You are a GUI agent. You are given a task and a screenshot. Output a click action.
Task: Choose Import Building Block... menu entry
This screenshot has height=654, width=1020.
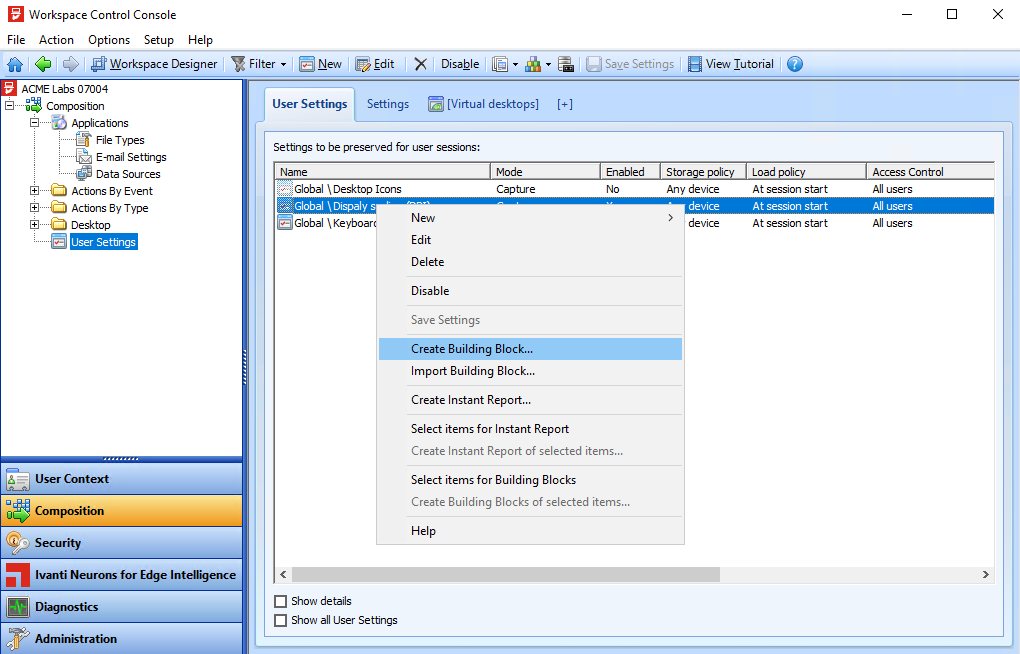click(530, 371)
